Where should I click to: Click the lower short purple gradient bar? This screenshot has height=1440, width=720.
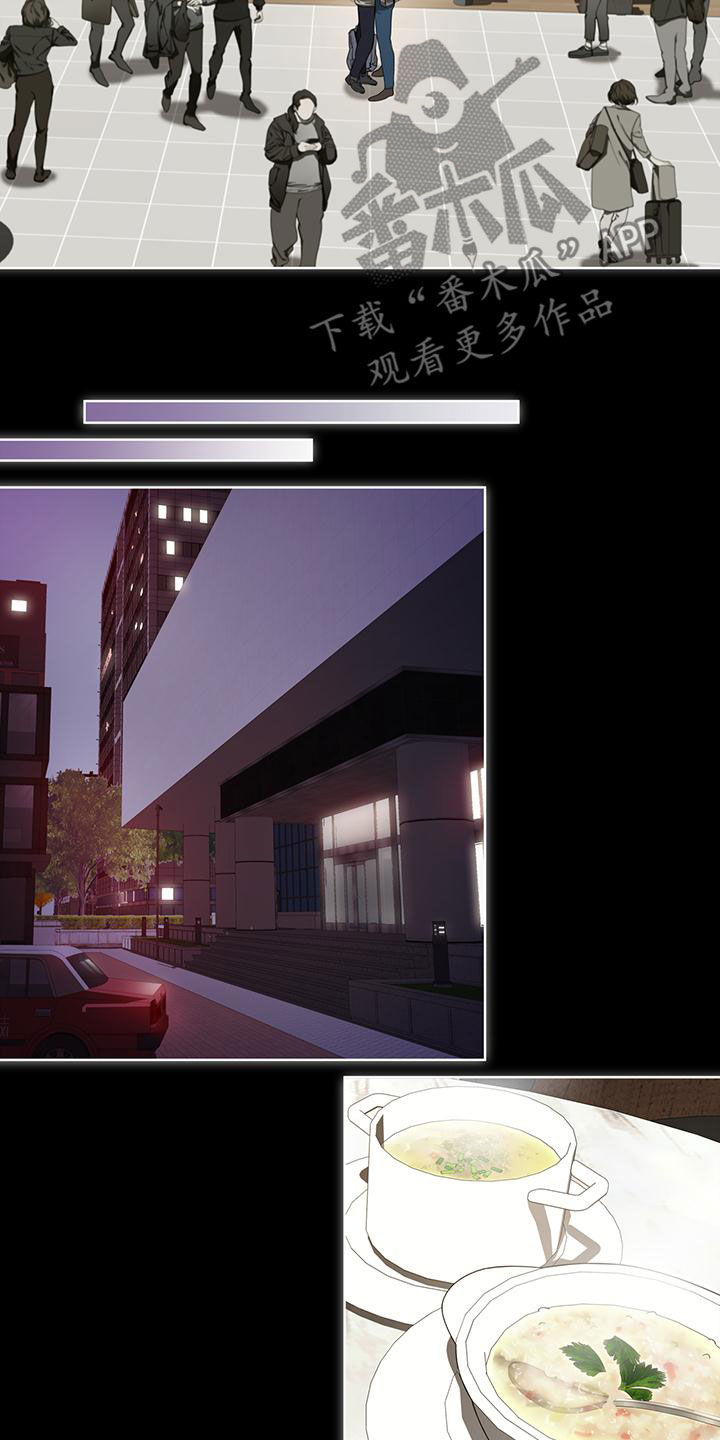[x=155, y=450]
